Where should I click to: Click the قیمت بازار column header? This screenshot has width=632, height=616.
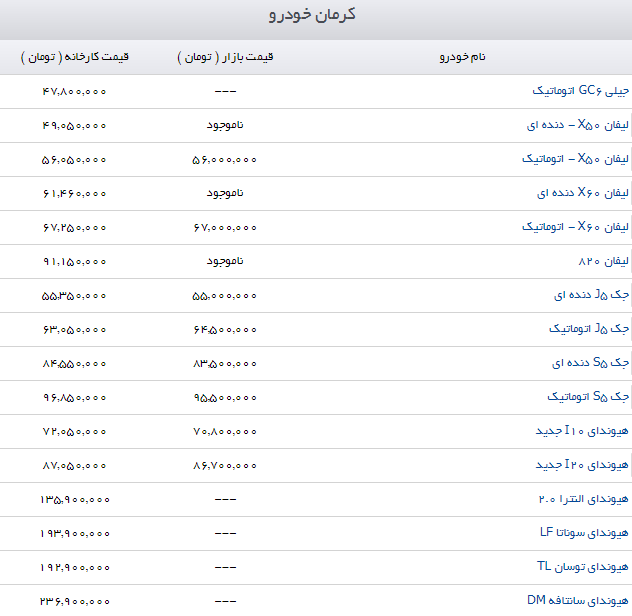click(225, 57)
